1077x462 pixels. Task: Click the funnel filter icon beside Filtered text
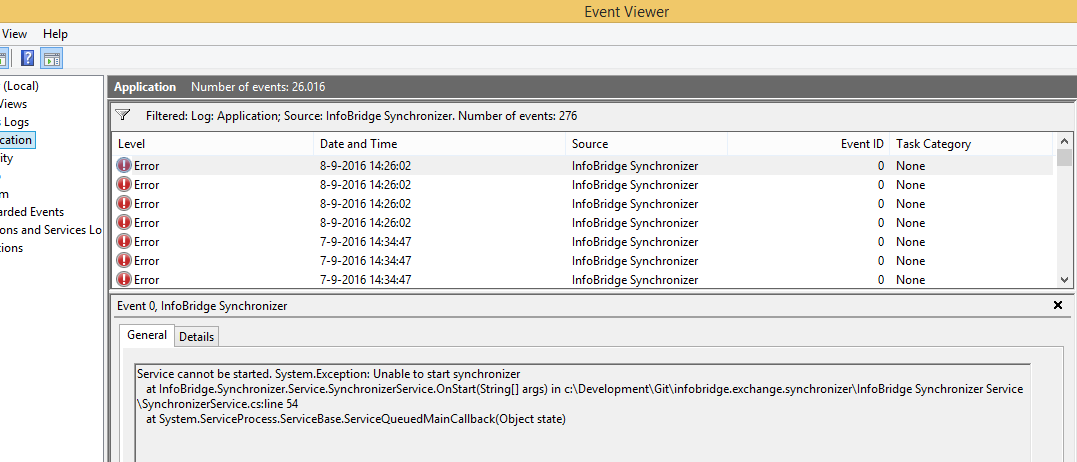(122, 115)
